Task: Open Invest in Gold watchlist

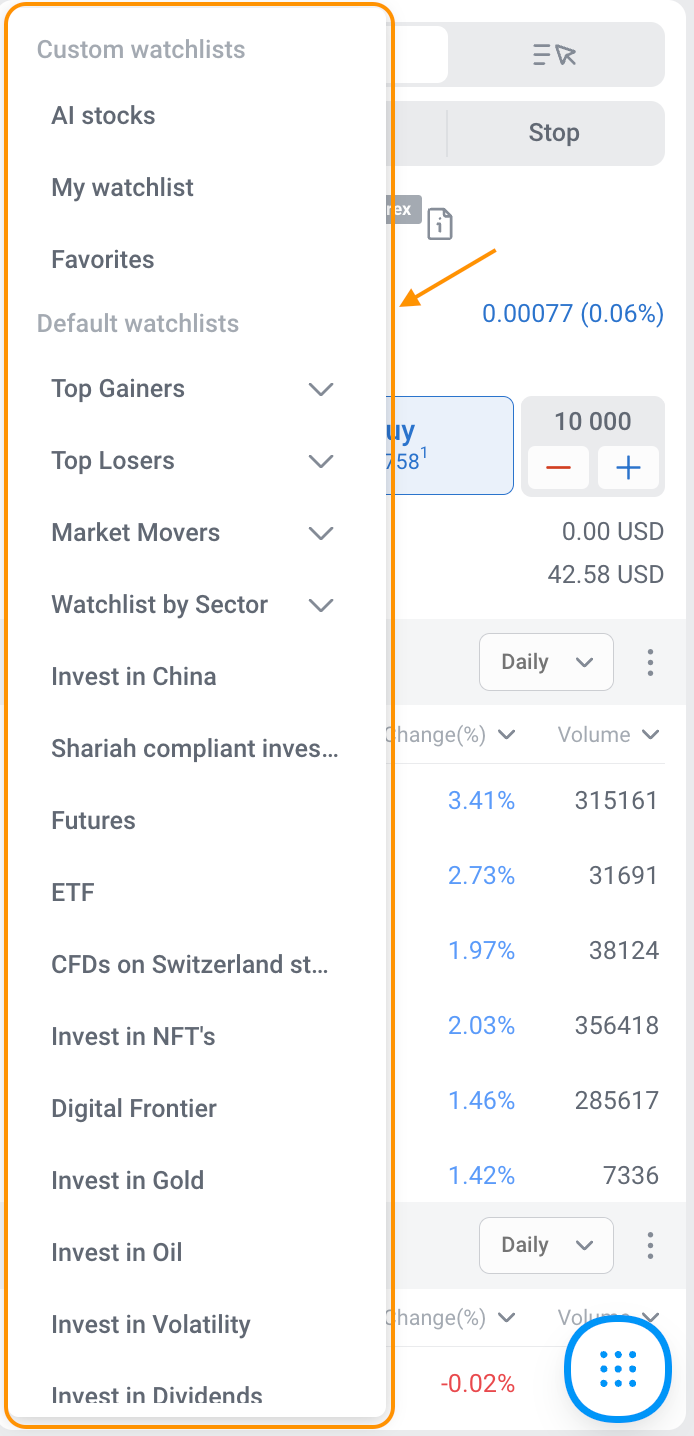Action: pos(128,1181)
